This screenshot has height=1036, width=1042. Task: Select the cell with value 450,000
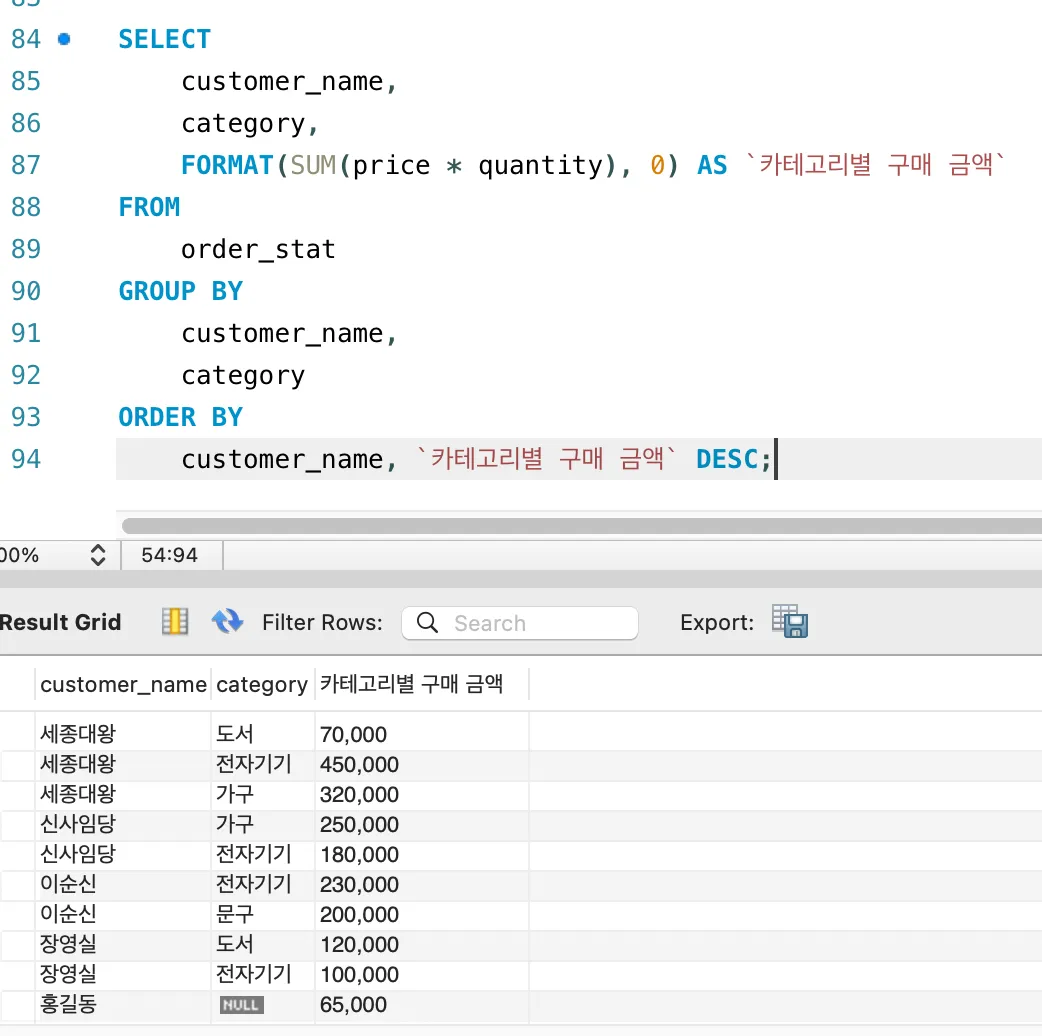[x=421, y=764]
